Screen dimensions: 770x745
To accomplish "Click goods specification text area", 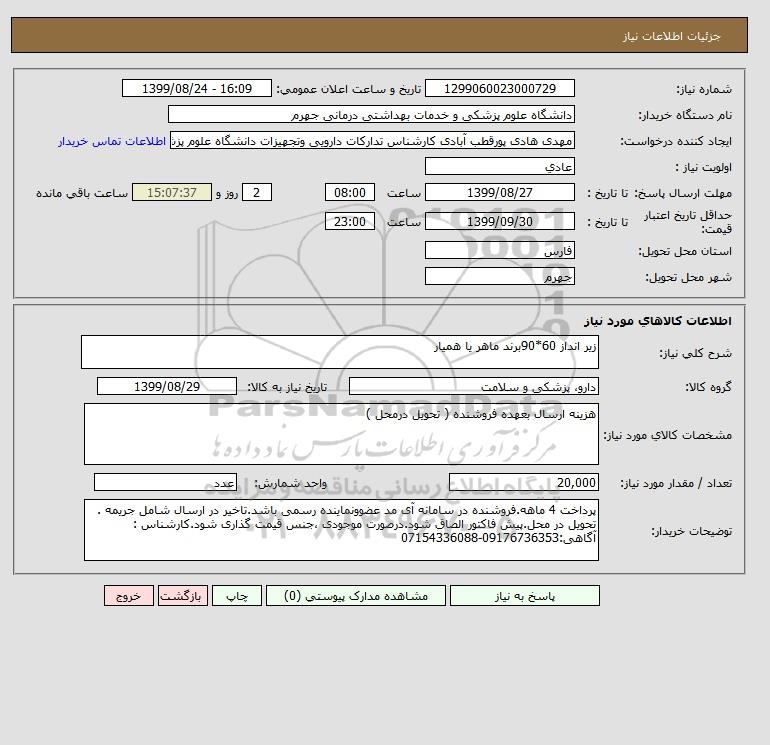I will pos(341,434).
